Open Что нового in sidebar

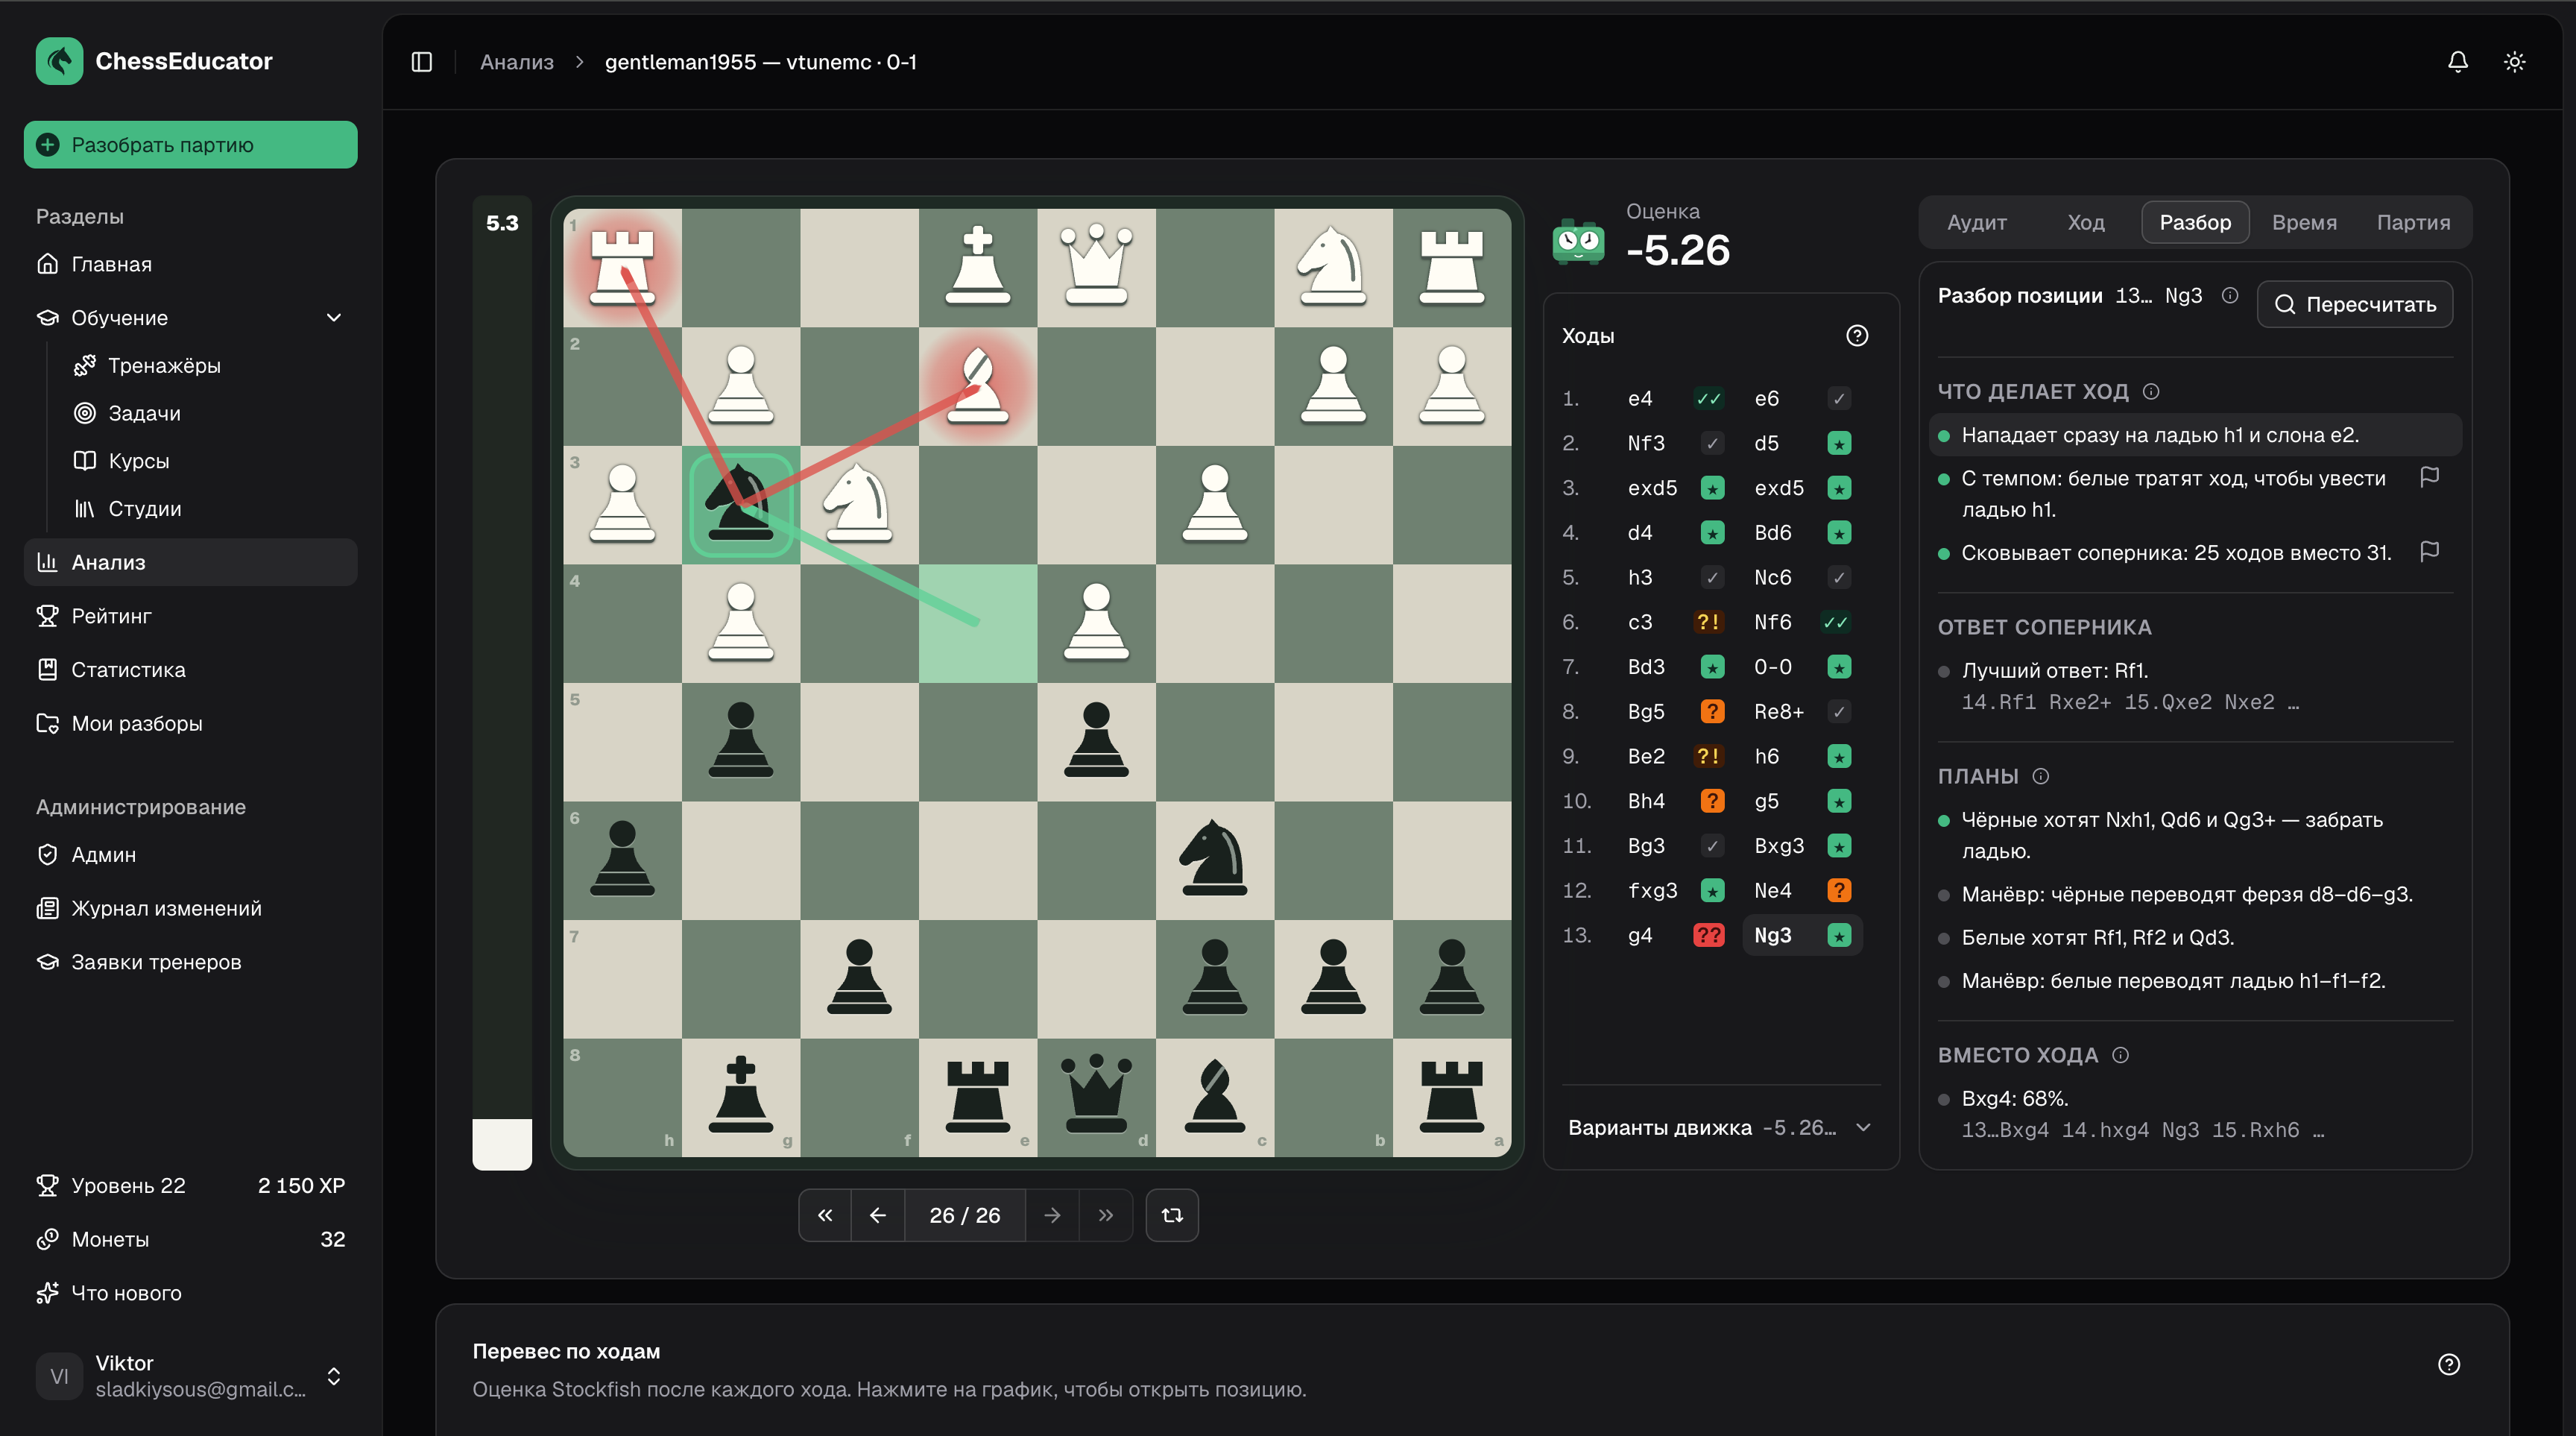click(190, 1293)
